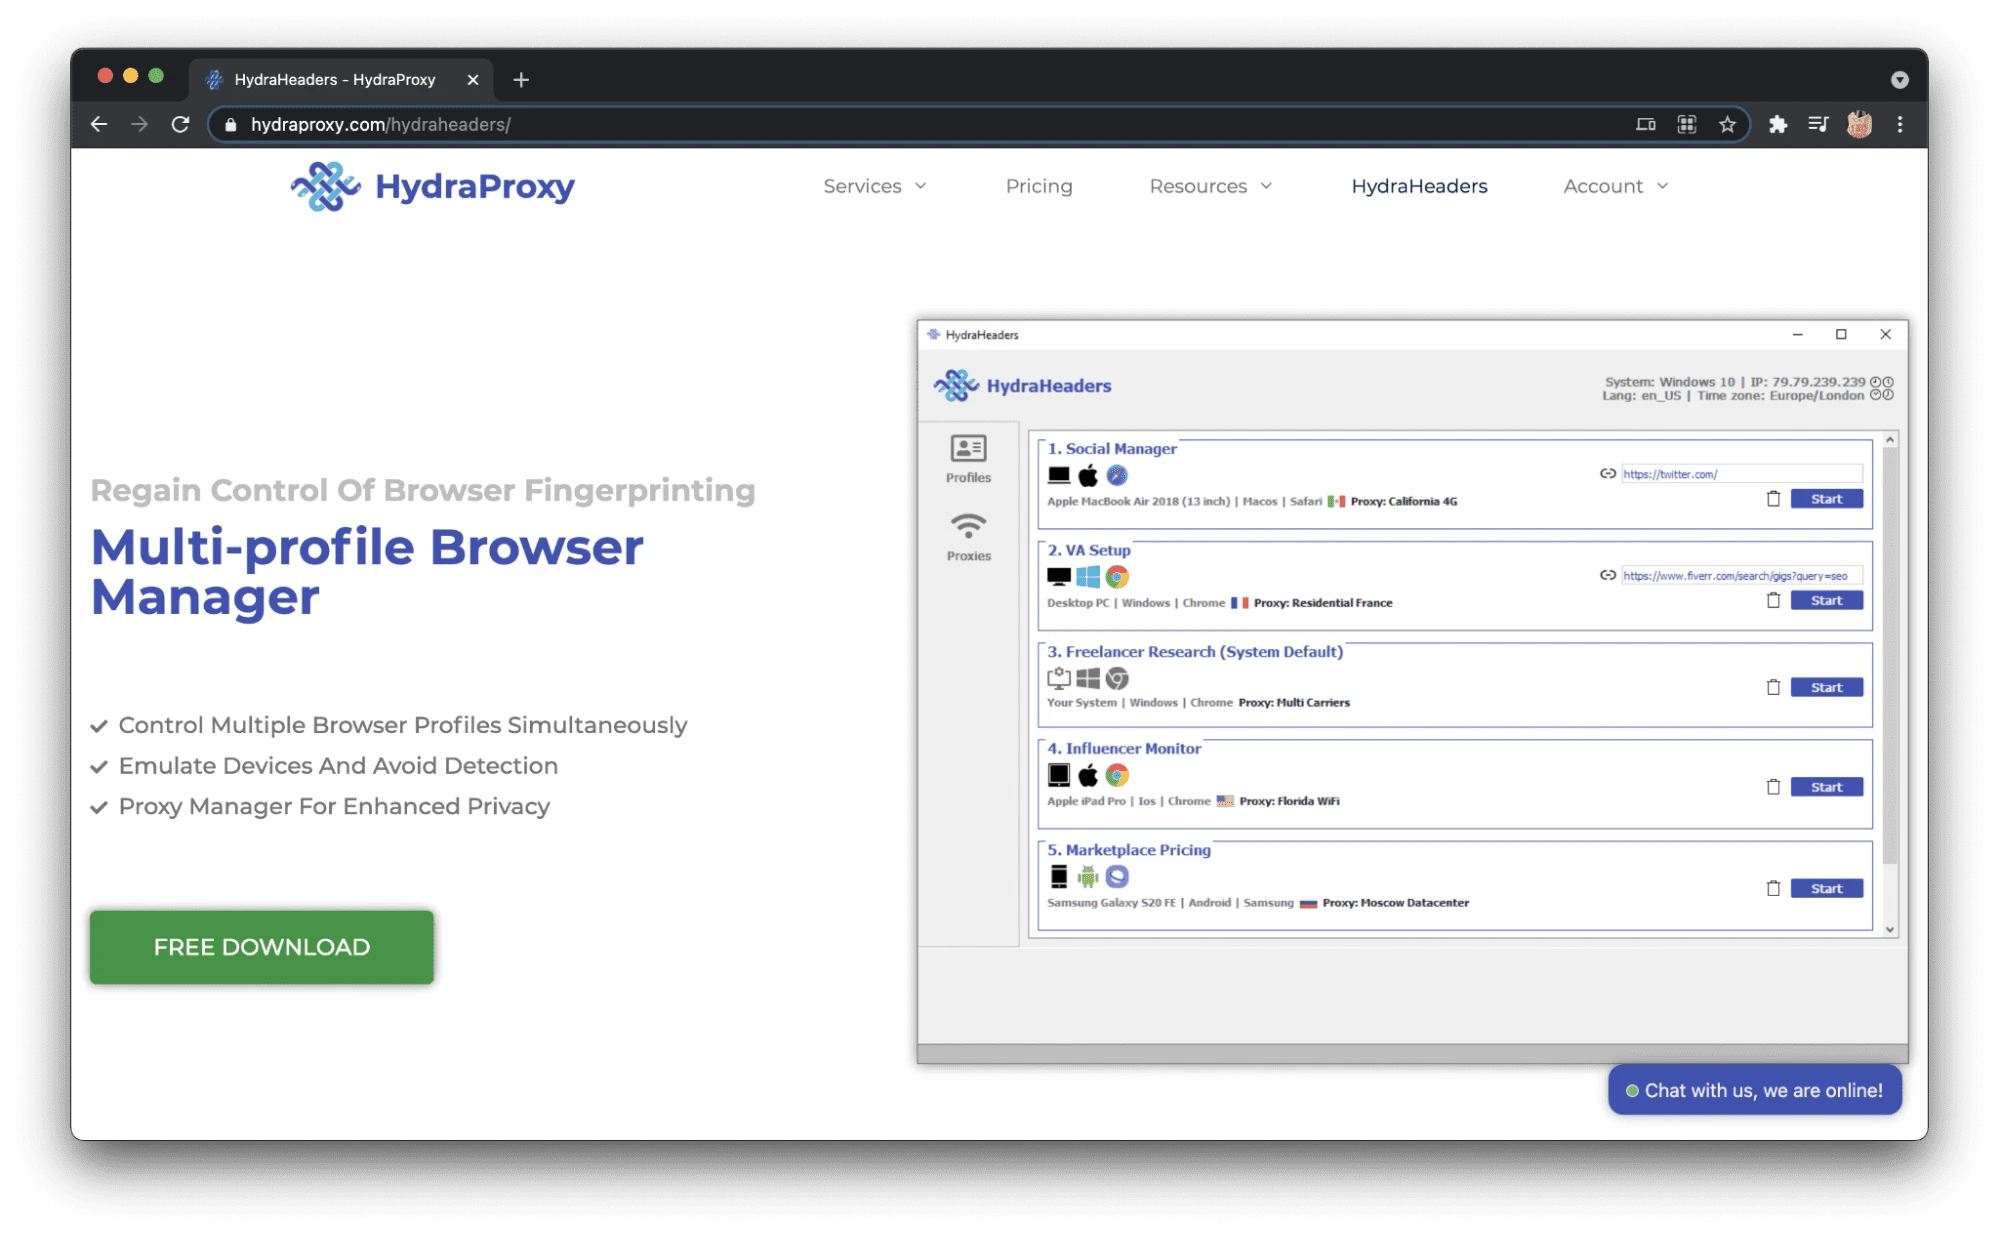Open the Pricing page

coord(1039,186)
